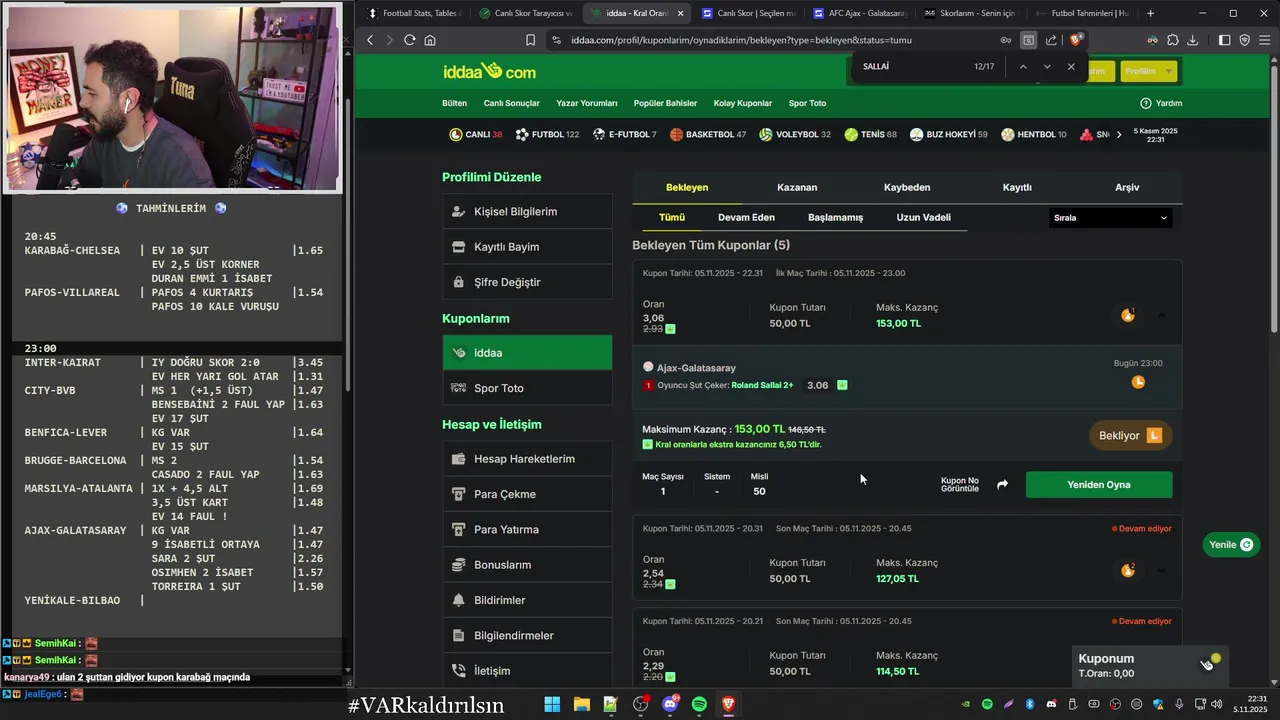Screen dimensions: 1280x720
Task: Open the browser home page icon
Action: tap(430, 40)
